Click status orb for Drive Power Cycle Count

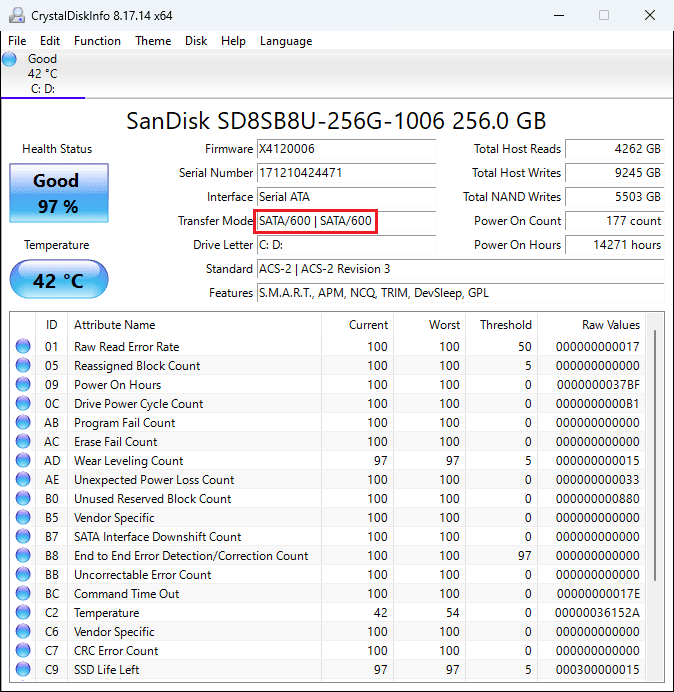pos(23,403)
